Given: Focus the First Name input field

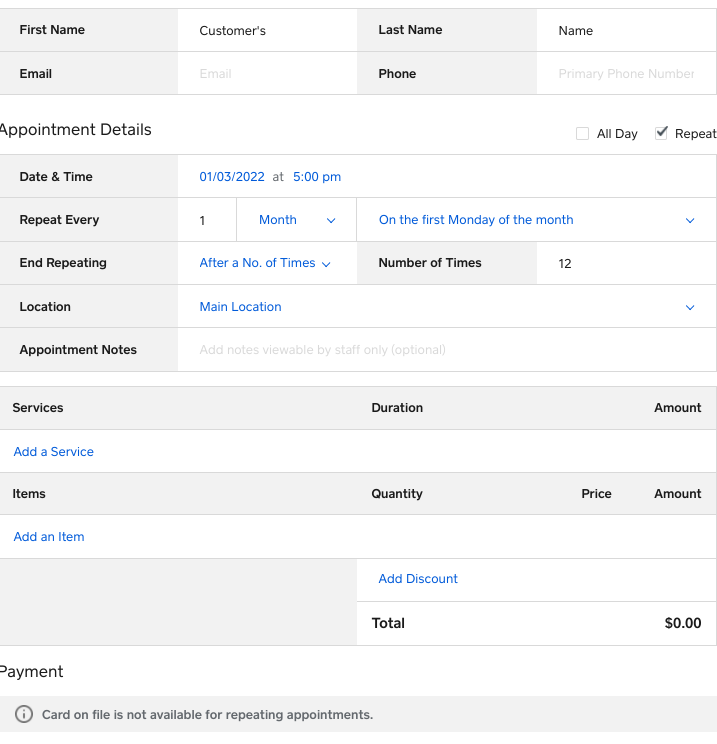Looking at the screenshot, I should click(267, 31).
